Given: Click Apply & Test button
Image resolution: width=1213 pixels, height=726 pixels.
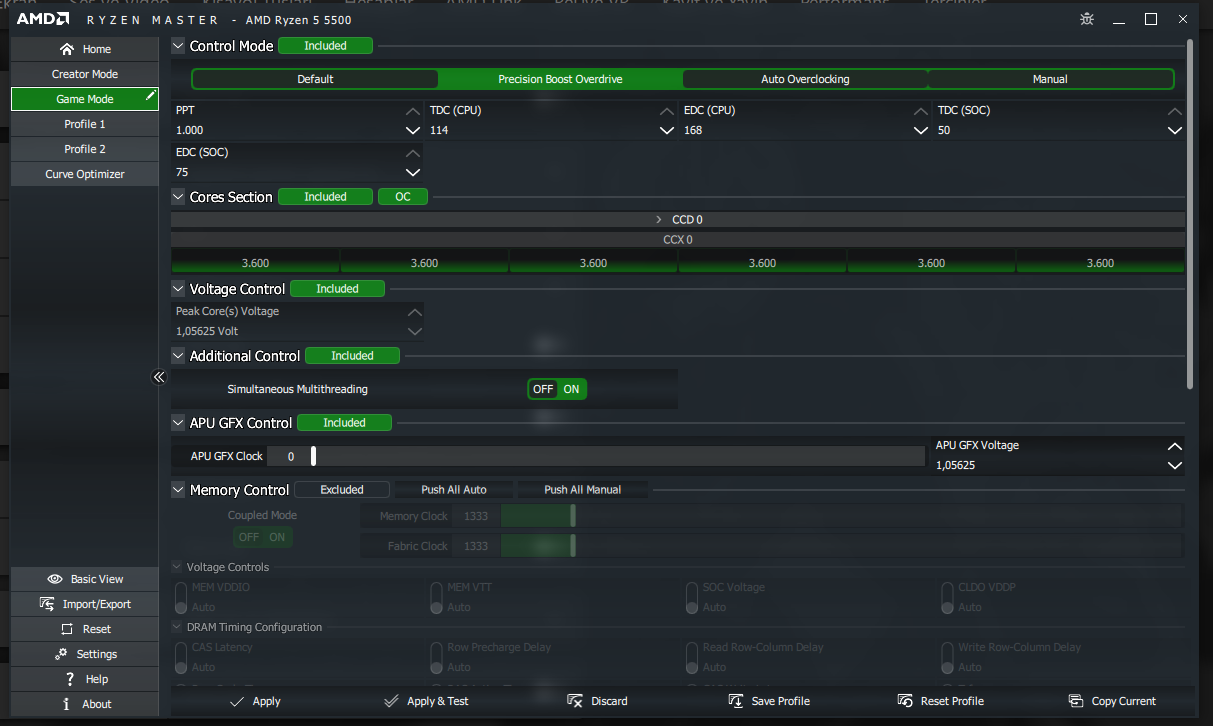Looking at the screenshot, I should (x=426, y=701).
